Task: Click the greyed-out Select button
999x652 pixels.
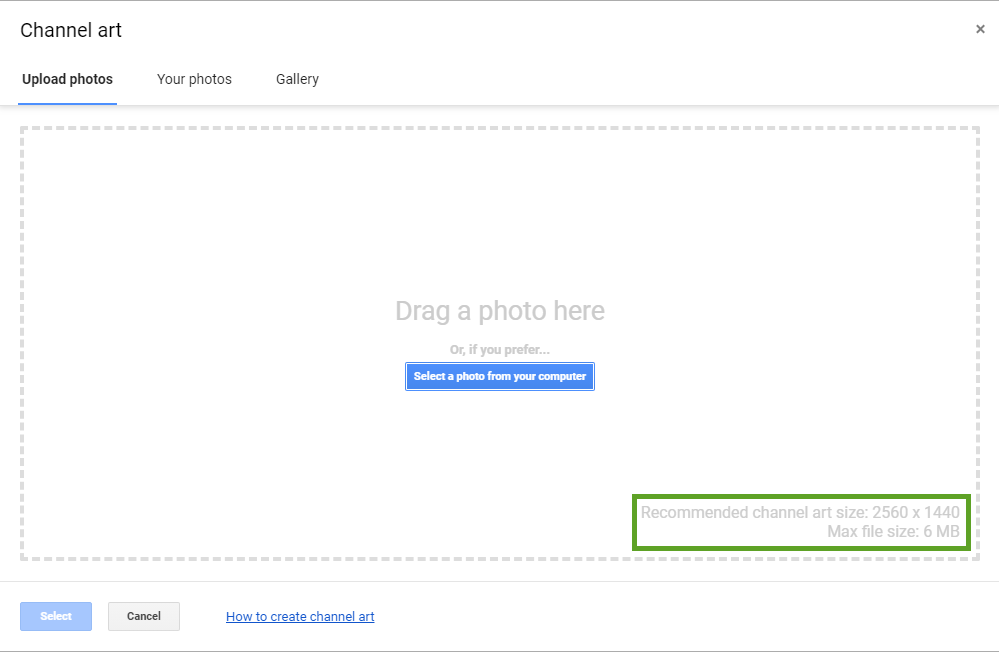Action: pyautogui.click(x=56, y=616)
